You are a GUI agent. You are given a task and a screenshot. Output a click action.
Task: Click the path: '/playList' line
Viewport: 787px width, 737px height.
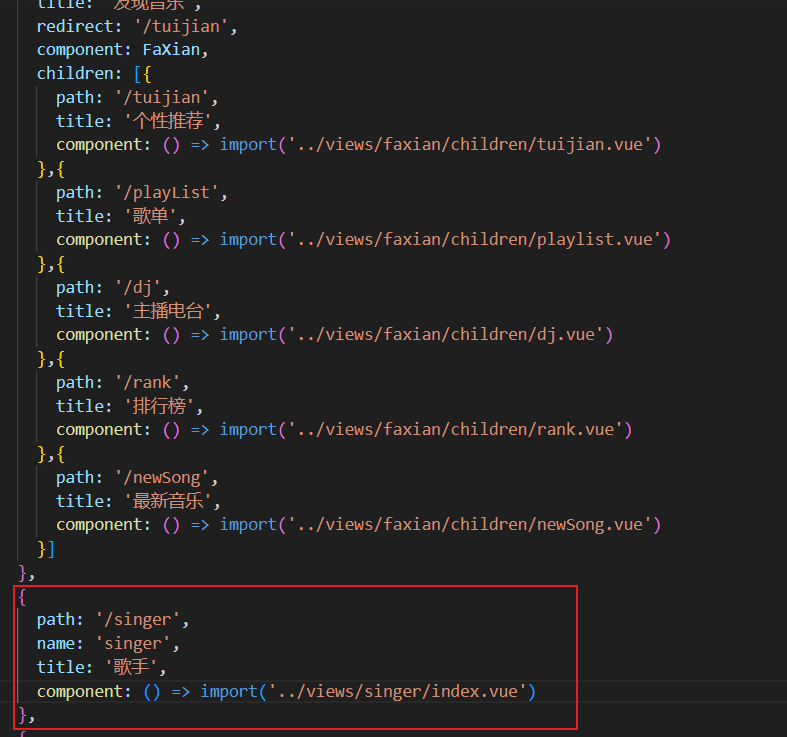tap(142, 192)
